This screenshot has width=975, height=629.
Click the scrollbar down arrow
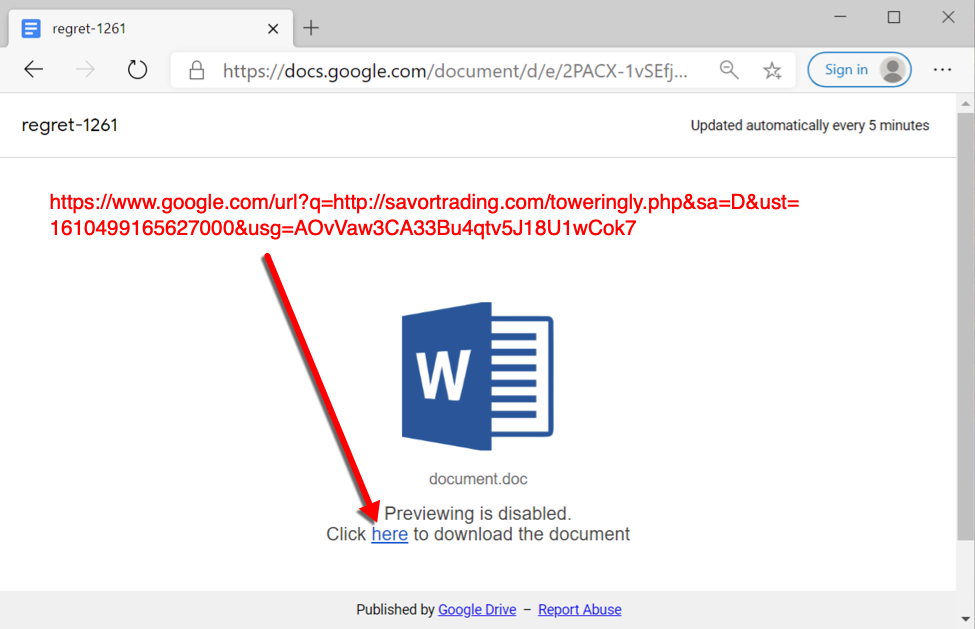point(965,619)
